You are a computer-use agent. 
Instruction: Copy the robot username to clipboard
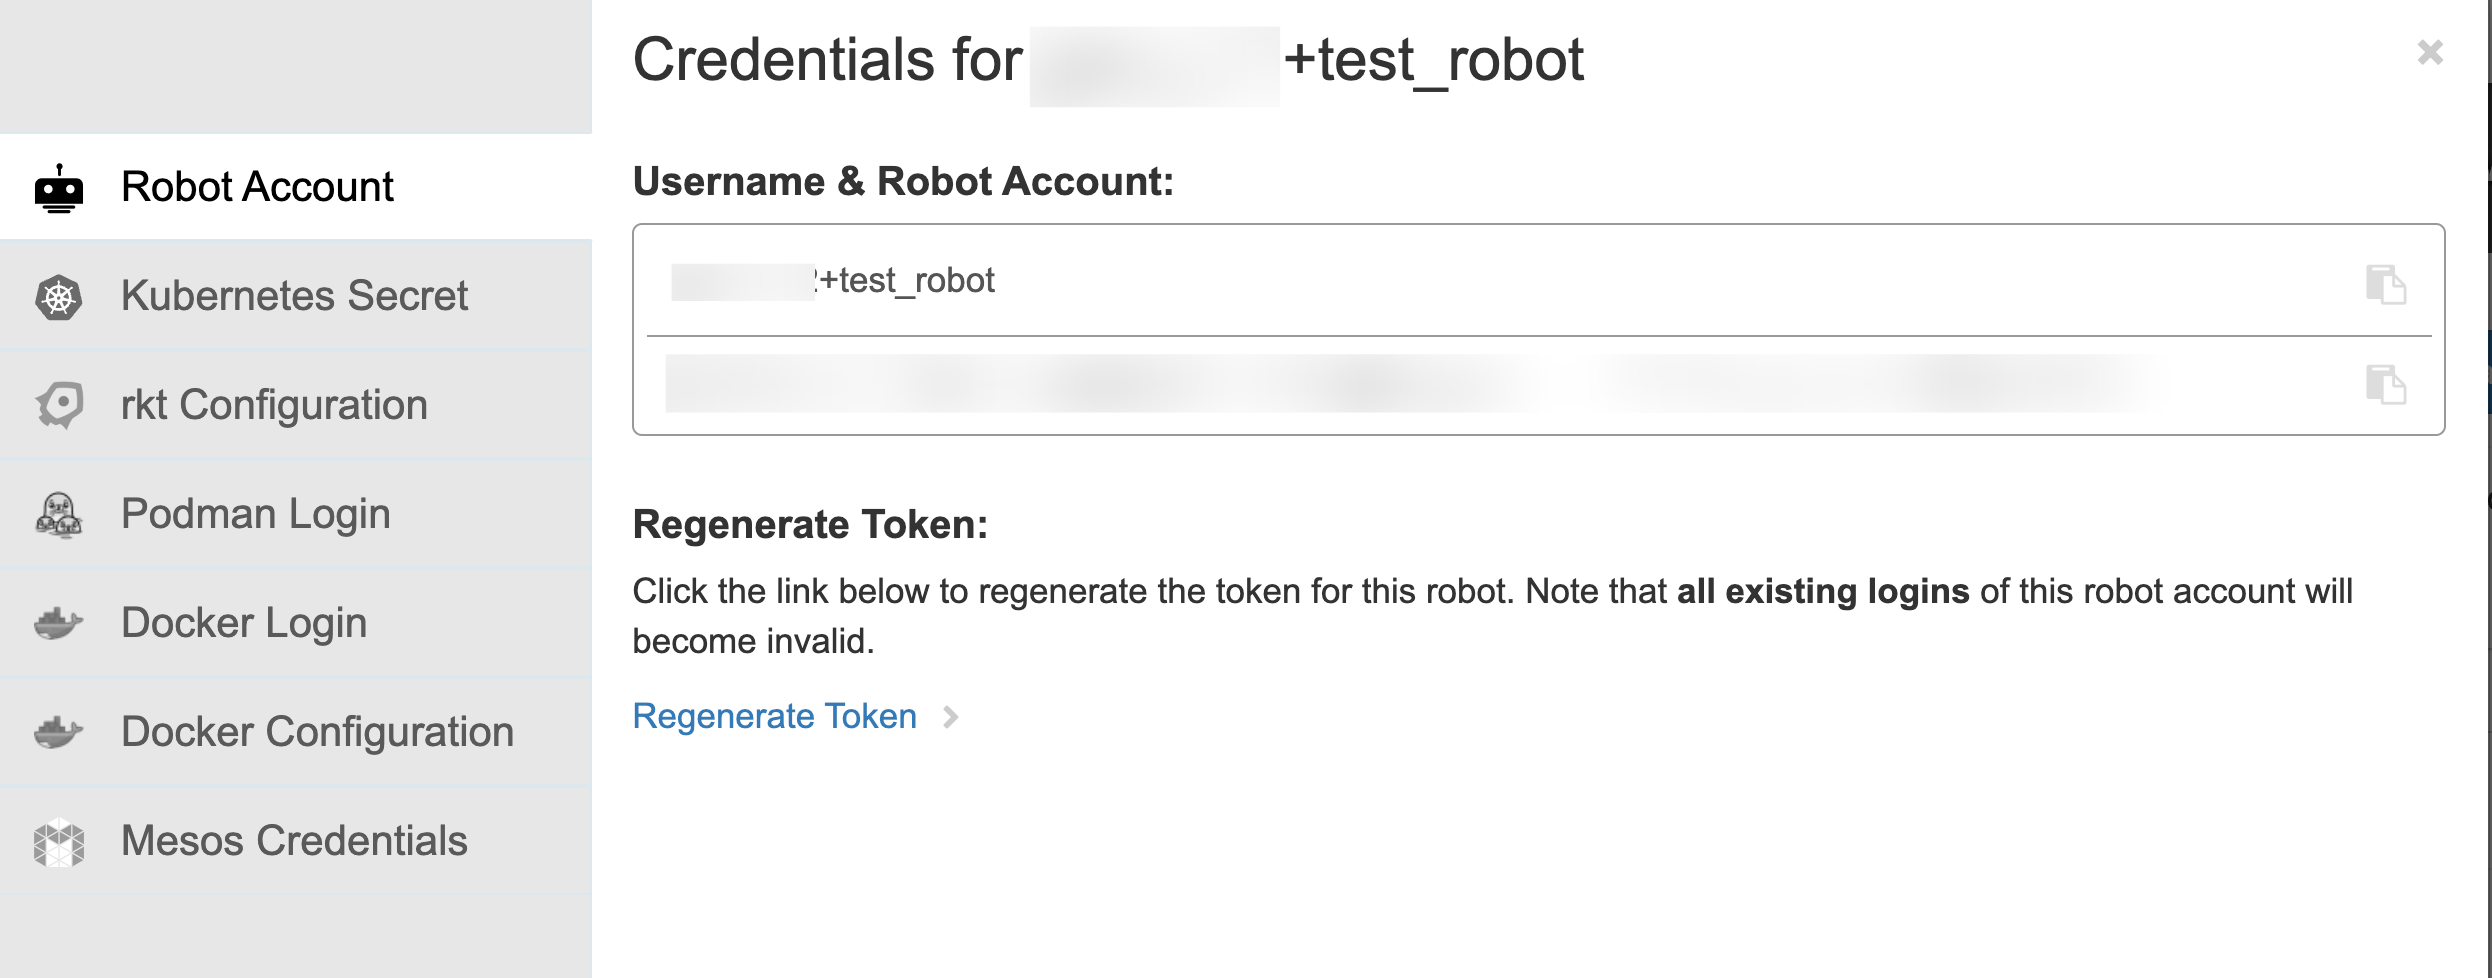2385,285
